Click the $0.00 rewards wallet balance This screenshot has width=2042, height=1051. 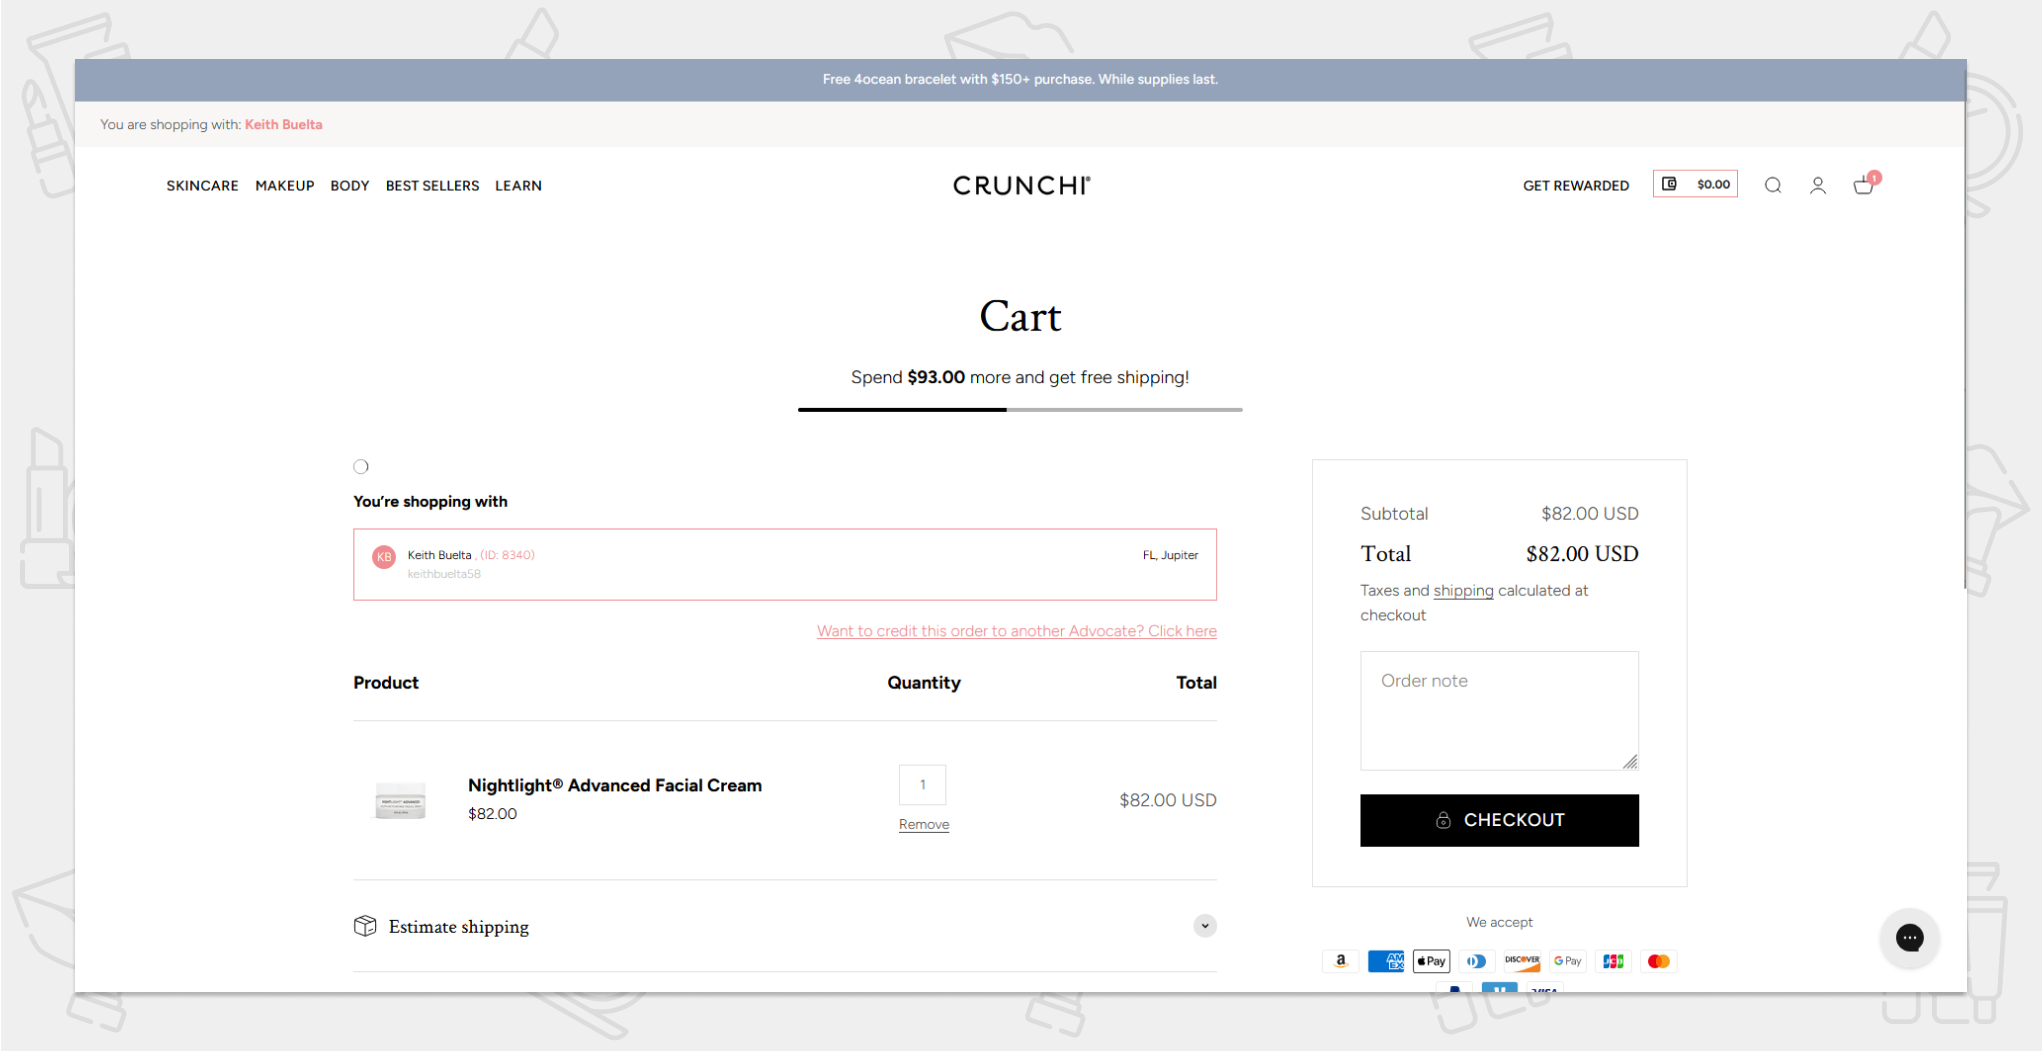1695,184
